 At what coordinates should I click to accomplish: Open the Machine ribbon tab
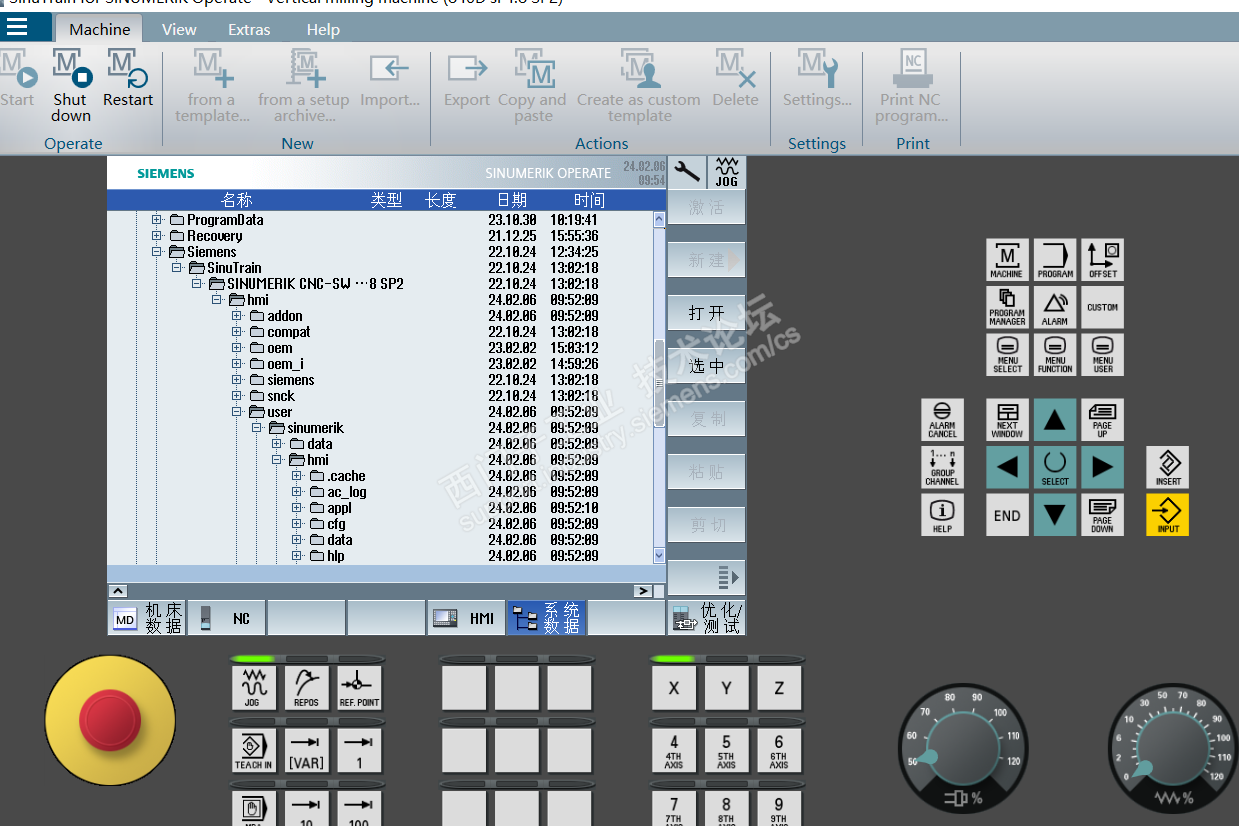point(99,29)
